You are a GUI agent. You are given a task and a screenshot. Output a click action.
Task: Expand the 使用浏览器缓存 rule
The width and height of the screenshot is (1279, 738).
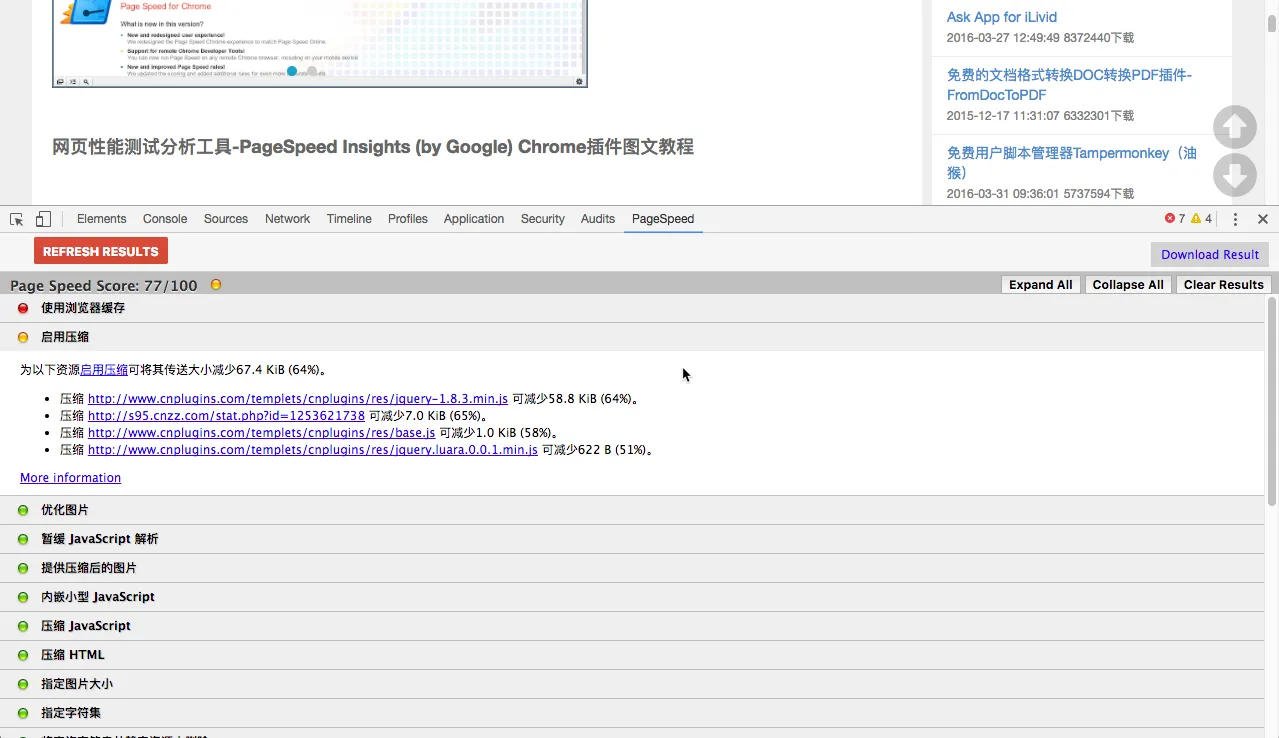click(83, 308)
